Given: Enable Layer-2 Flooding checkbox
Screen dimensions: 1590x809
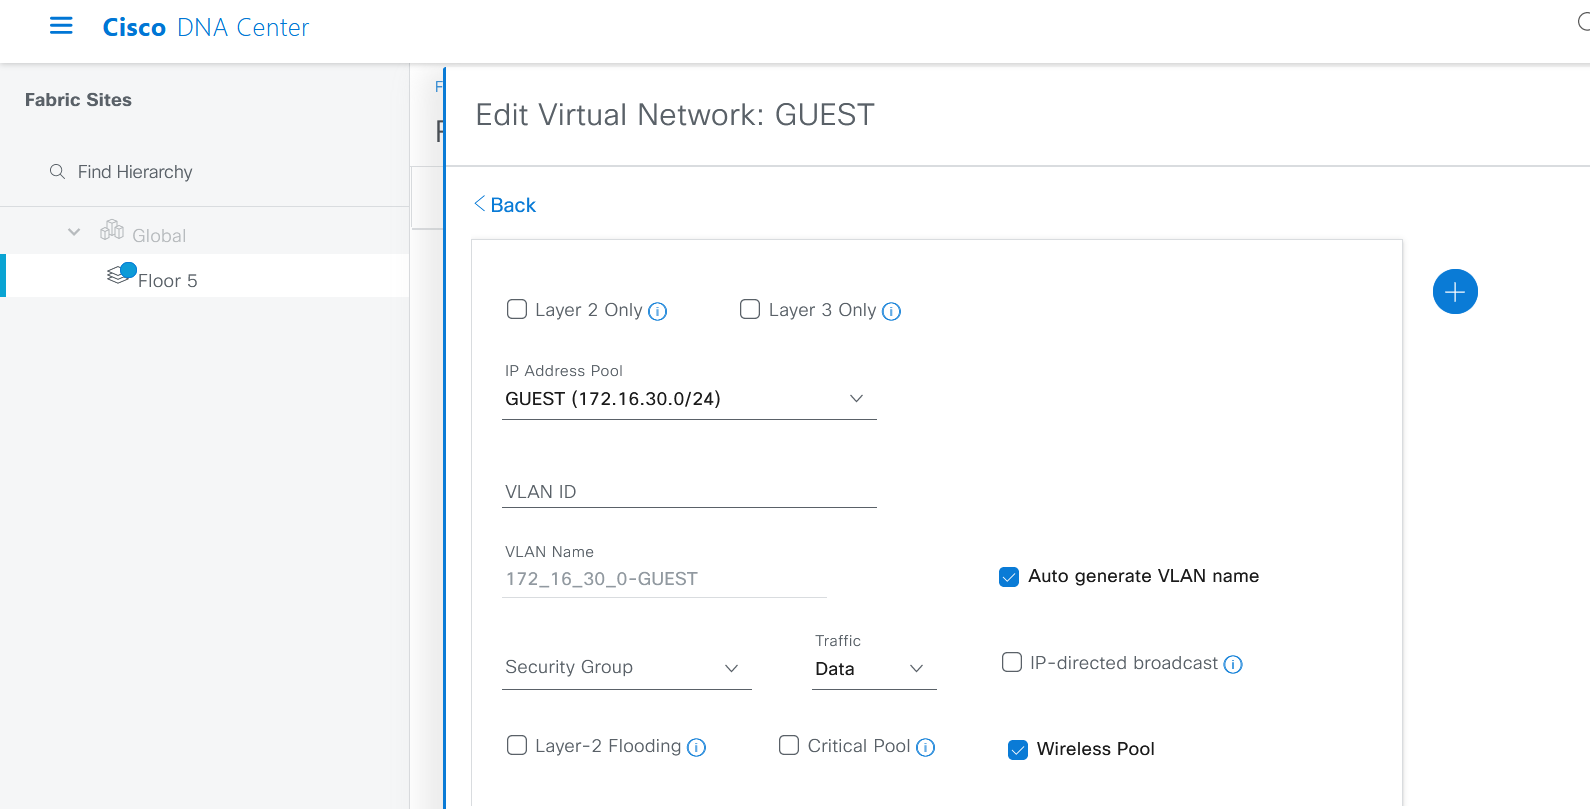Looking at the screenshot, I should click(517, 745).
